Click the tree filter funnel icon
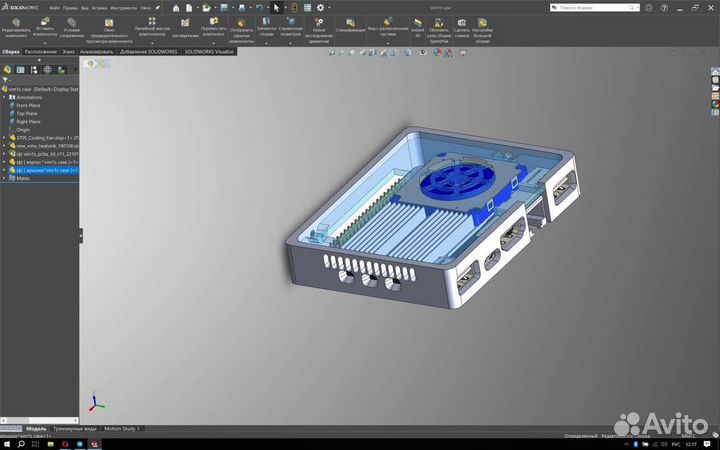Viewport: 720px width, 450px height. tap(5, 80)
